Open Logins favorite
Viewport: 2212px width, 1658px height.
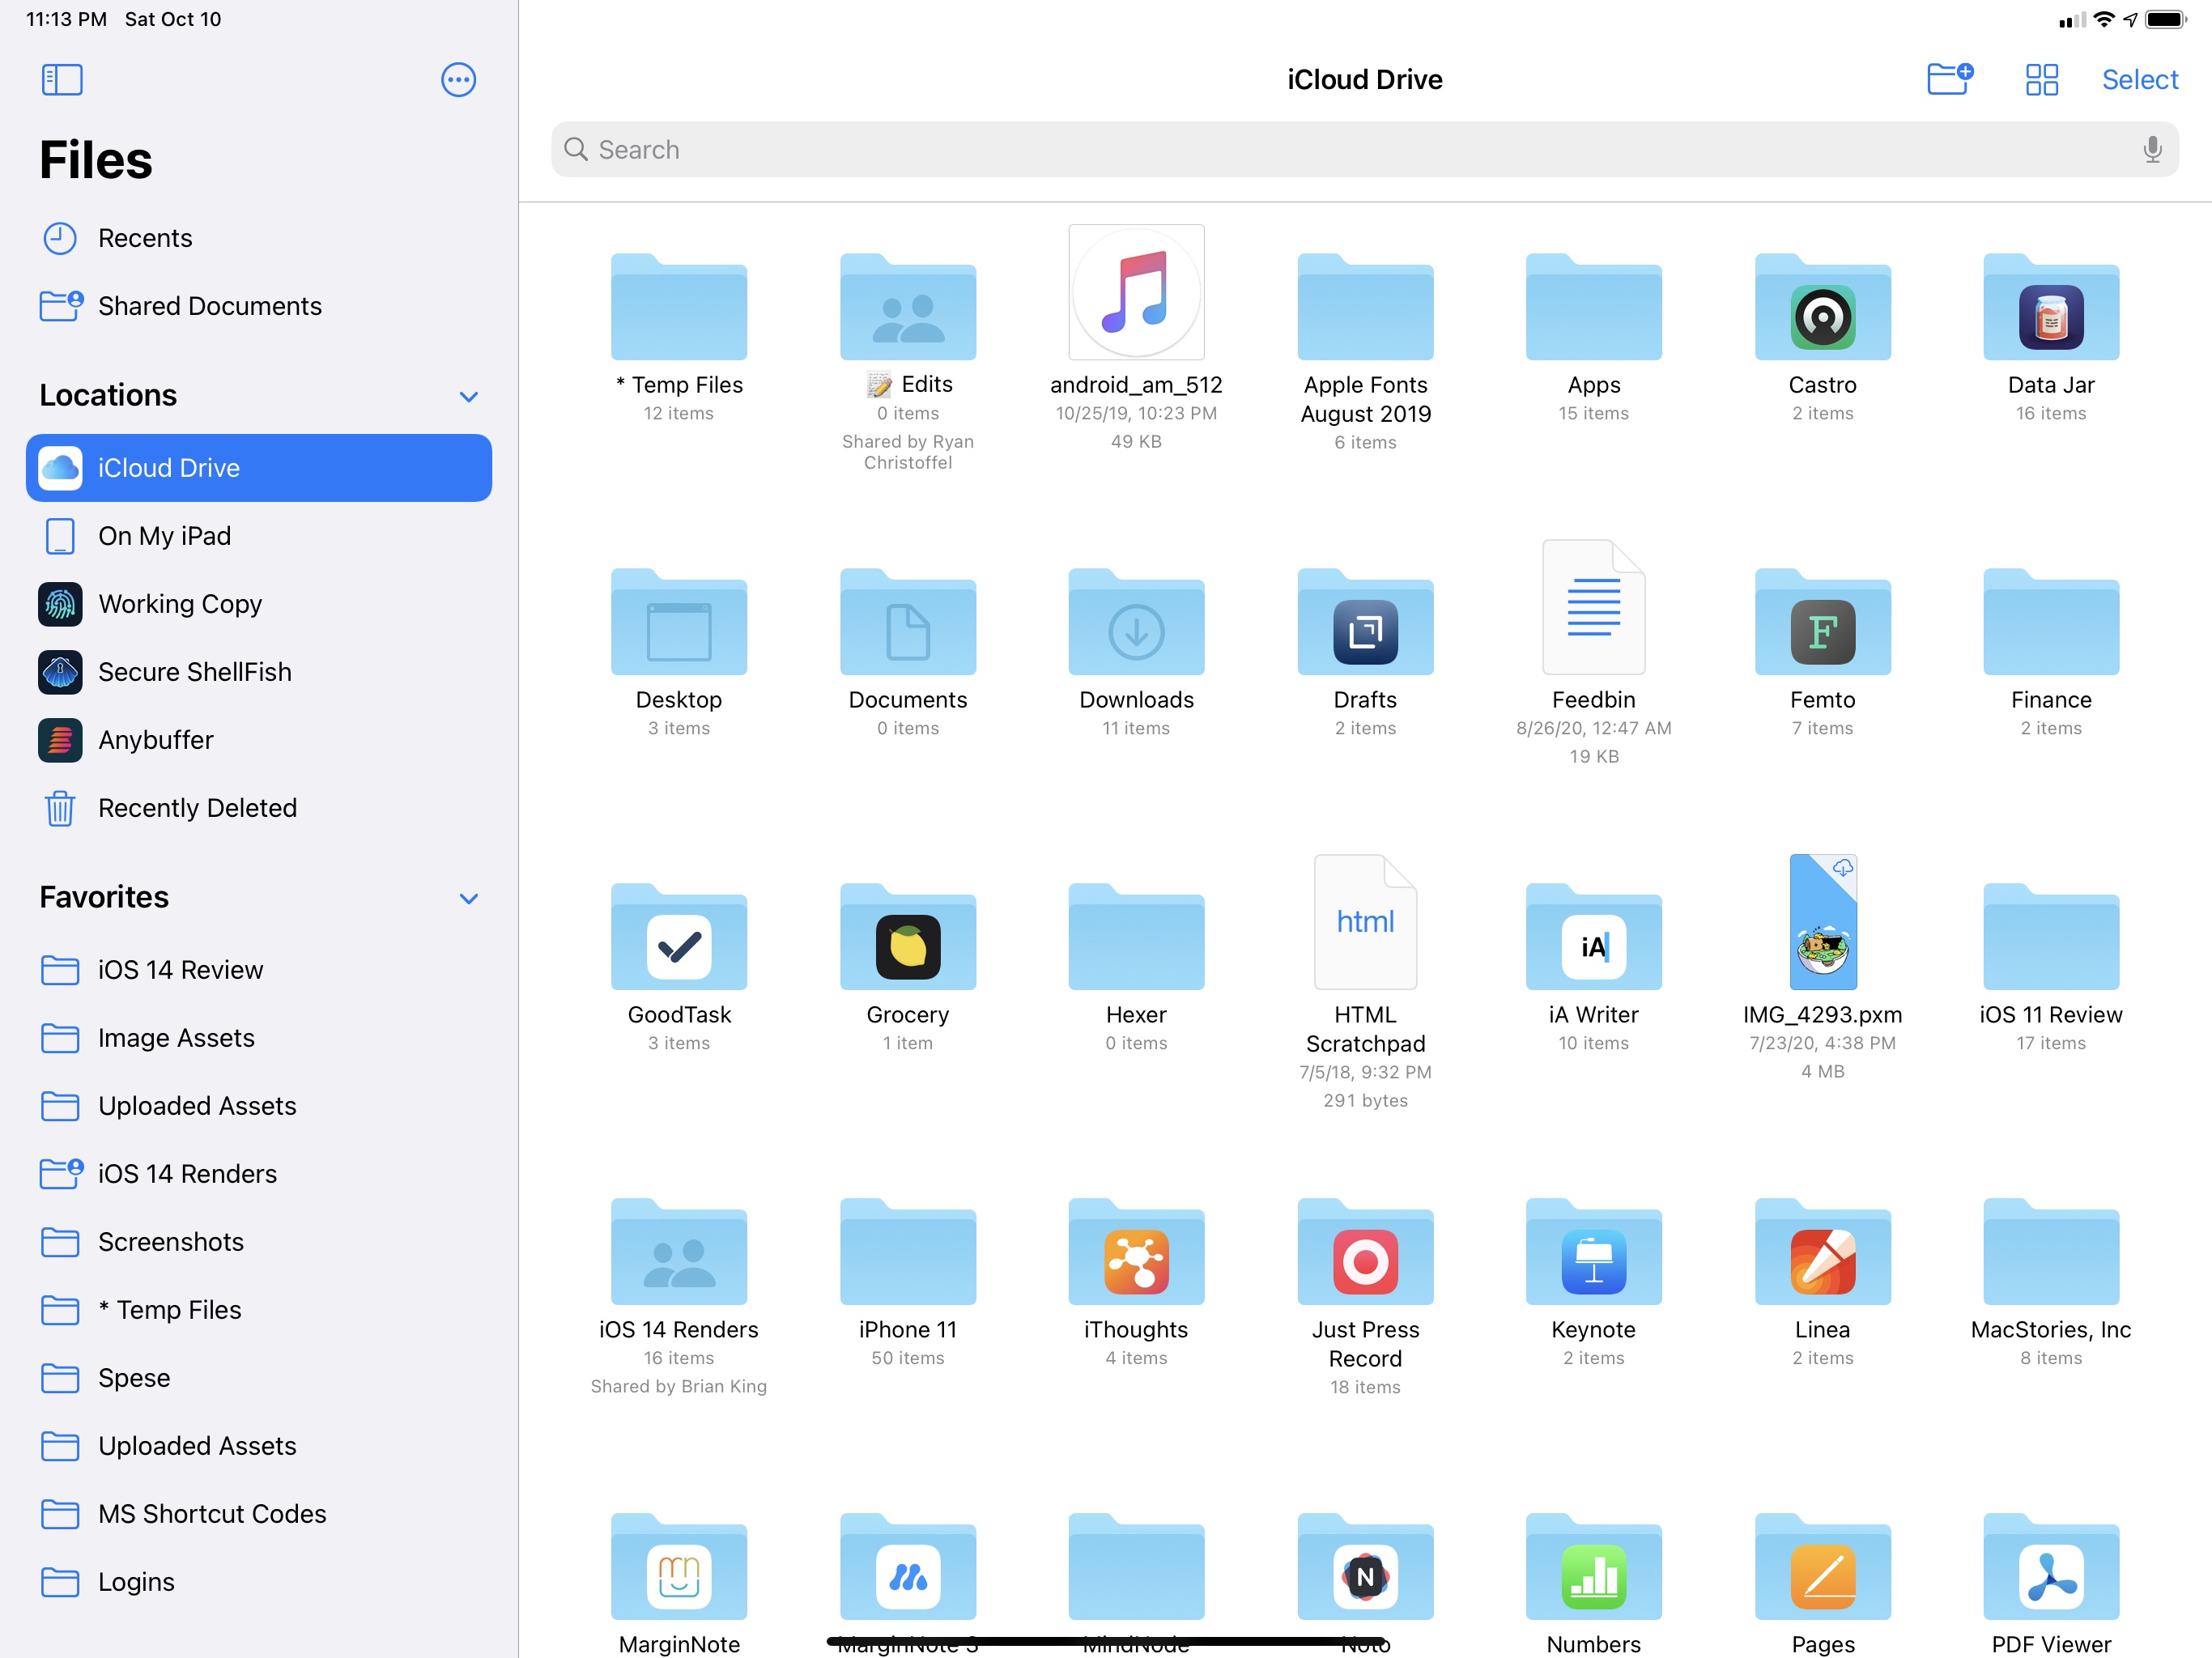(259, 1582)
